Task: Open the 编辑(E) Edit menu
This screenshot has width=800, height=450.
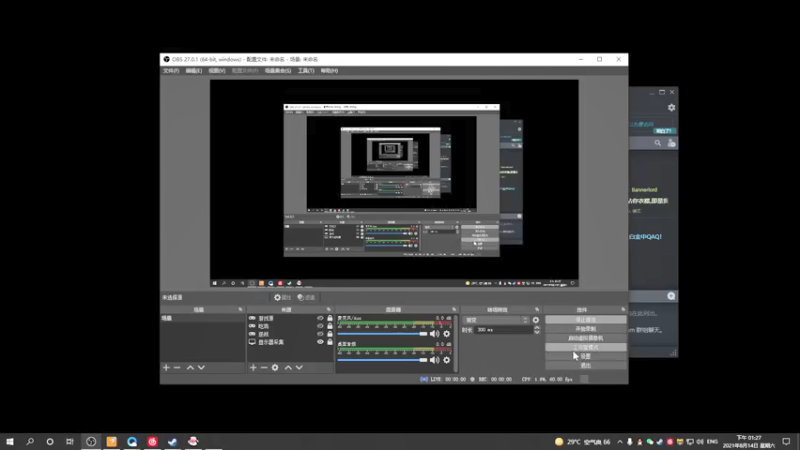Action: tap(194, 71)
